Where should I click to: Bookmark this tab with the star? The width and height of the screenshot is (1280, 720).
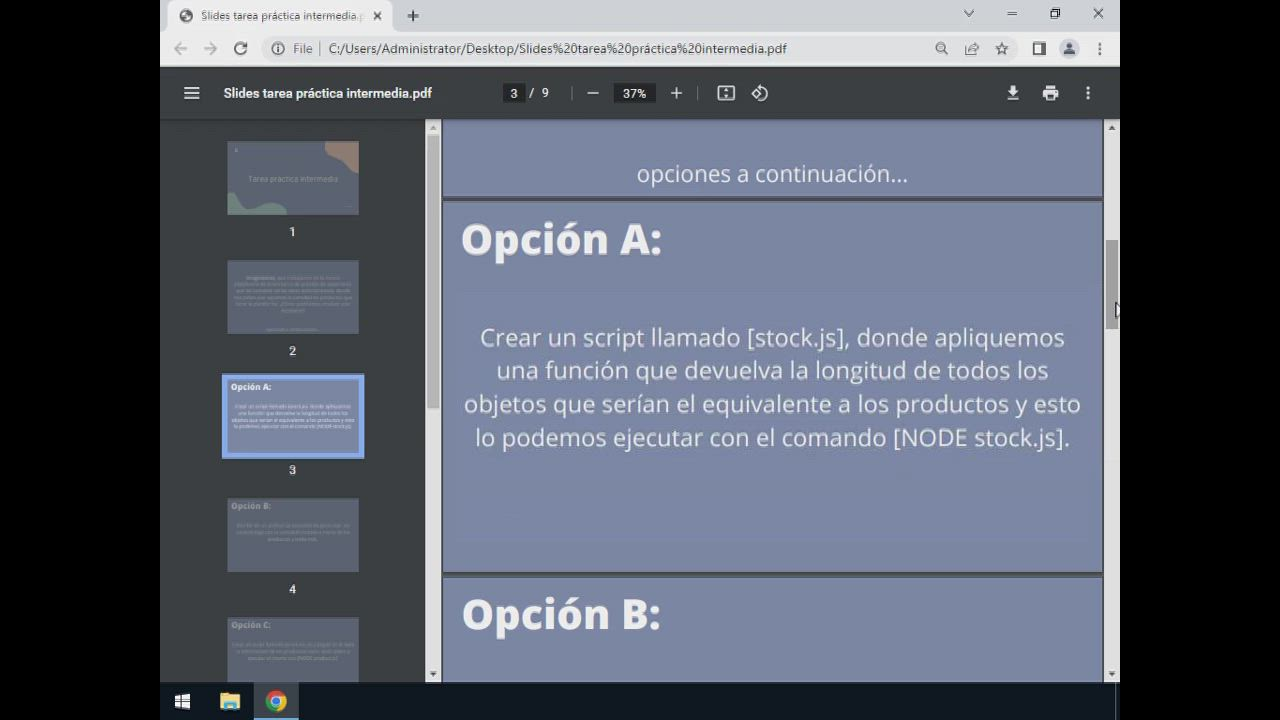[1001, 48]
